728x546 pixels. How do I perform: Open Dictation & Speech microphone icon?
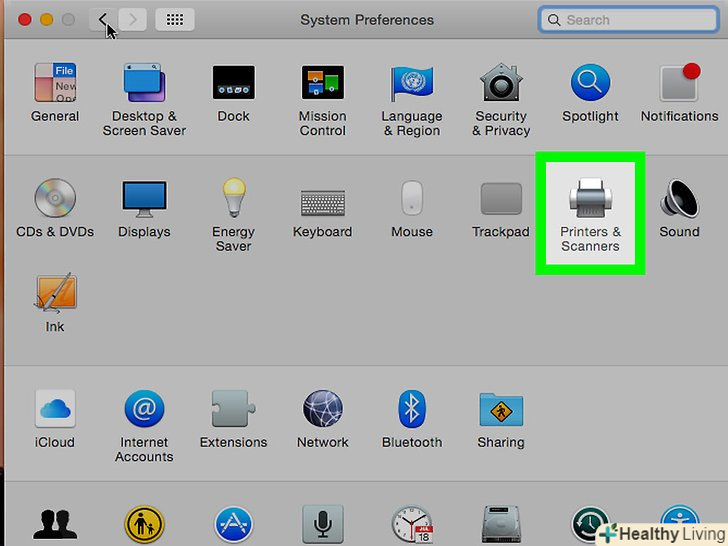coord(323,525)
